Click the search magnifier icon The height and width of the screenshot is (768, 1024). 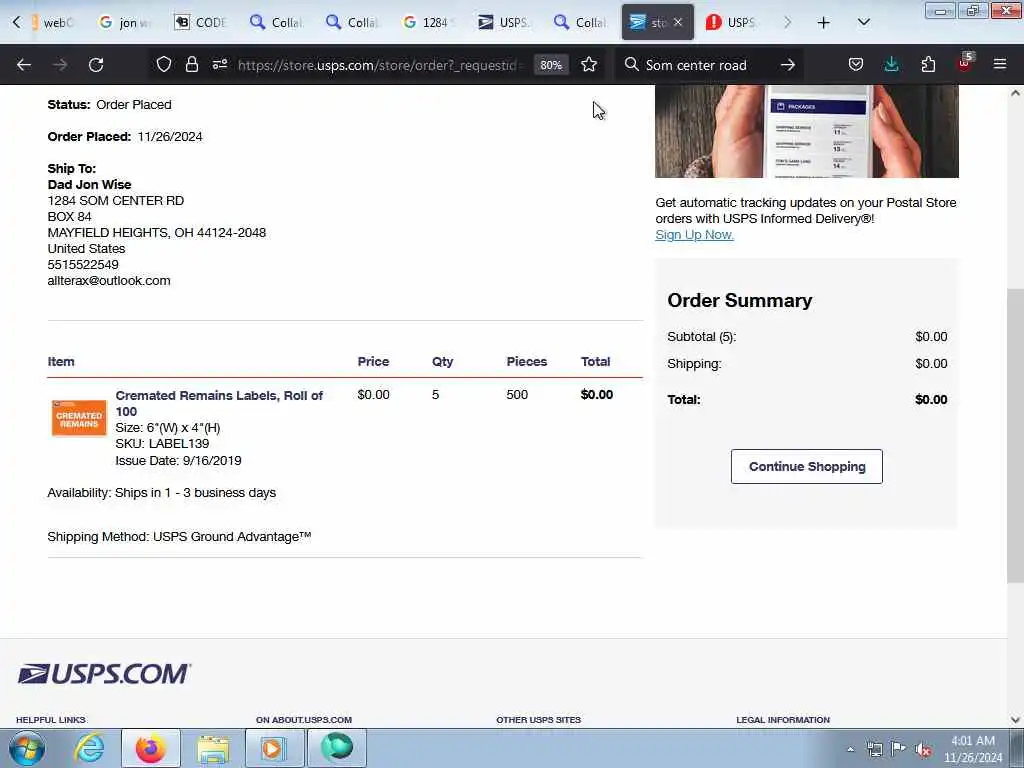(x=632, y=64)
